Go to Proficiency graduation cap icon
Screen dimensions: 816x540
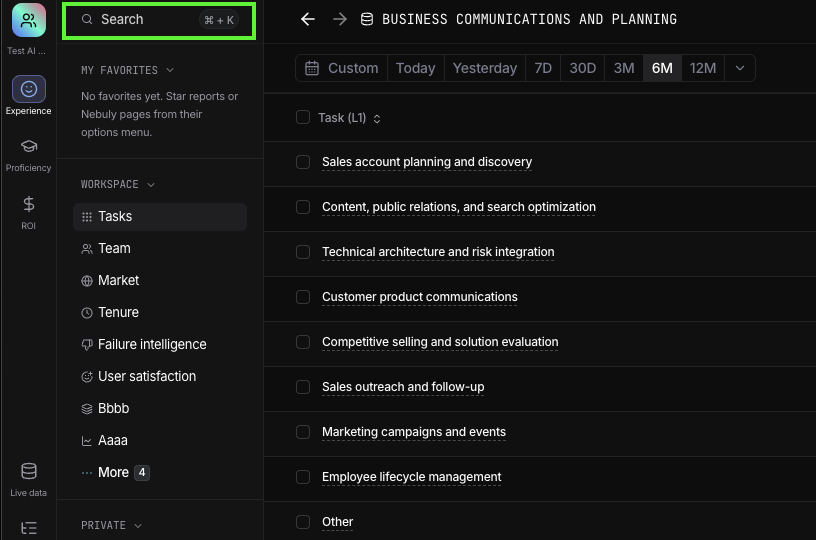click(x=29, y=146)
